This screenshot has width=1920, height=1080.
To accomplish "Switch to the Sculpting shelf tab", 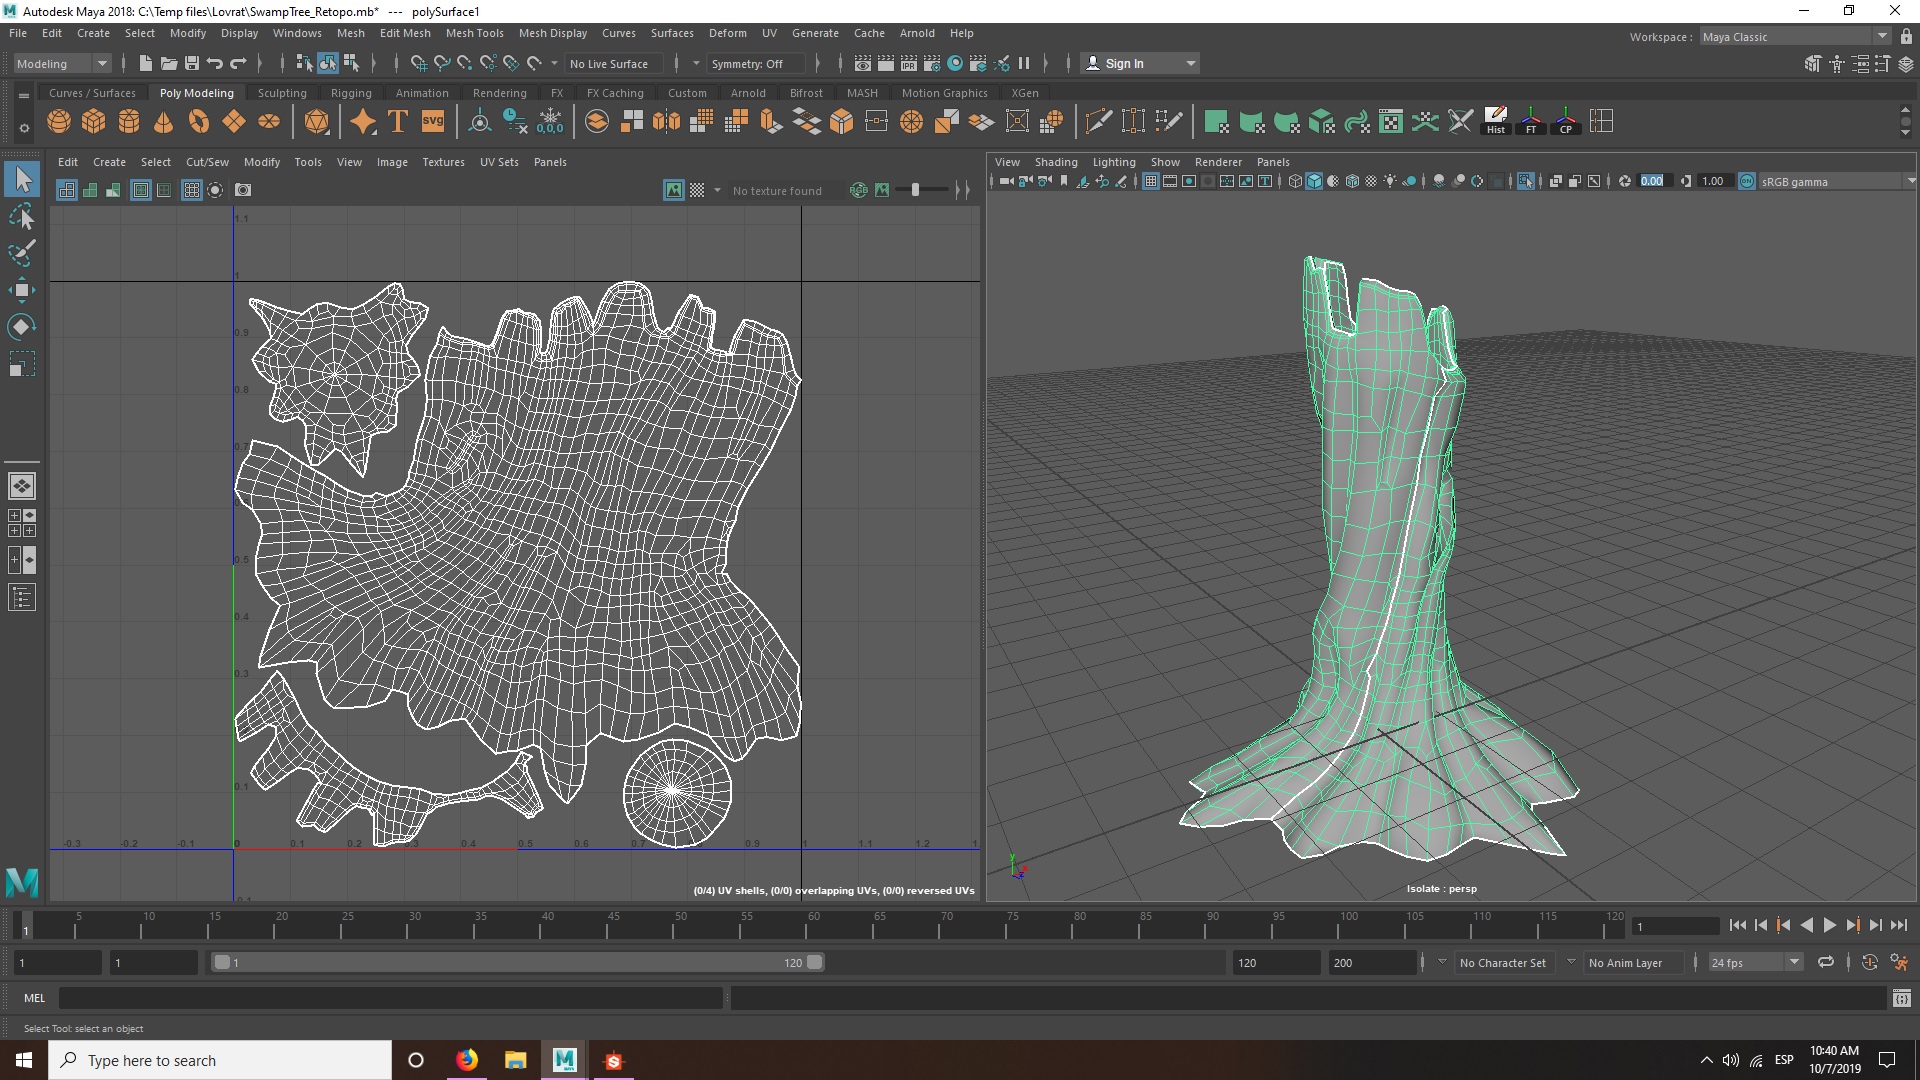I will 282,93.
